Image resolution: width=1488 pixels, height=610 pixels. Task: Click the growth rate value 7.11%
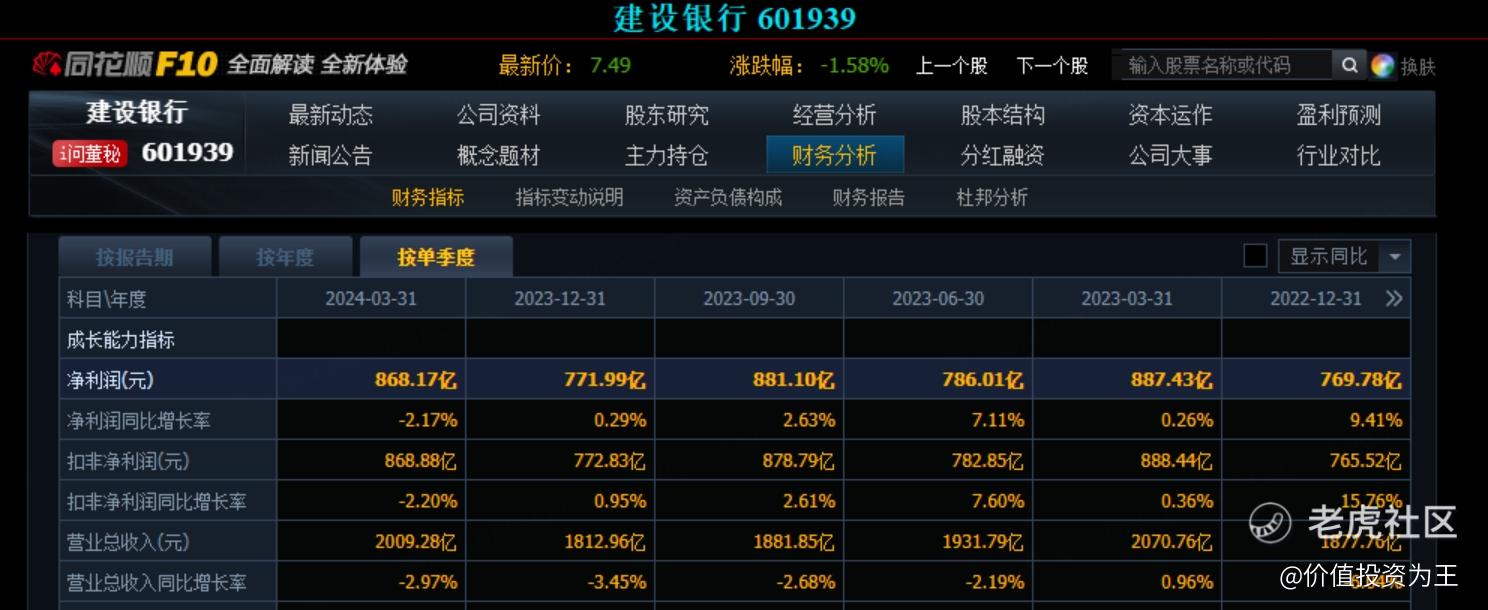(998, 420)
